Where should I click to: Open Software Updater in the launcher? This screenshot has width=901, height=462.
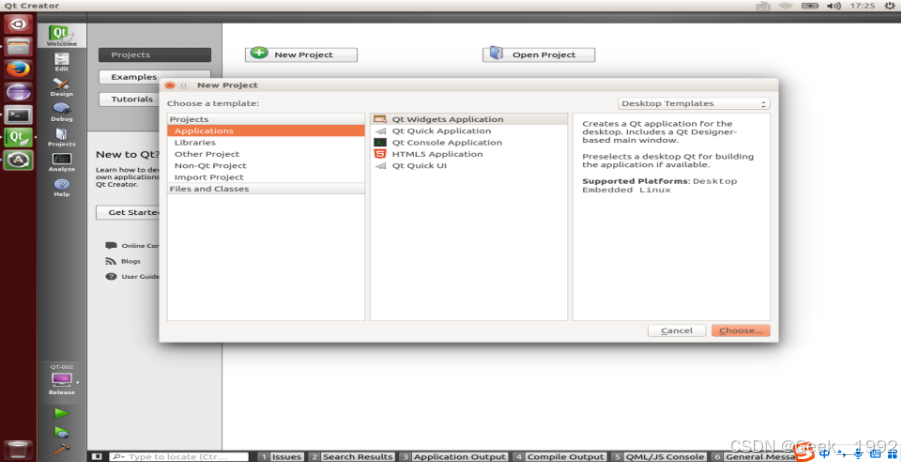18,160
